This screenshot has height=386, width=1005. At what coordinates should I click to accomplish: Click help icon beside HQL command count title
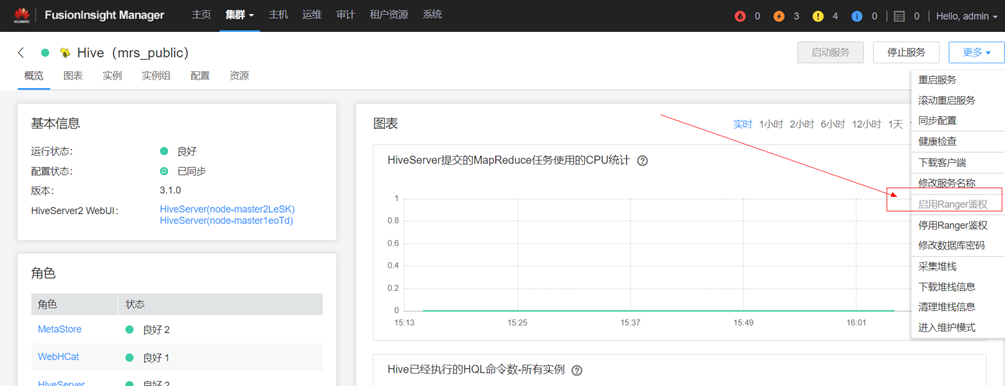[x=576, y=370]
